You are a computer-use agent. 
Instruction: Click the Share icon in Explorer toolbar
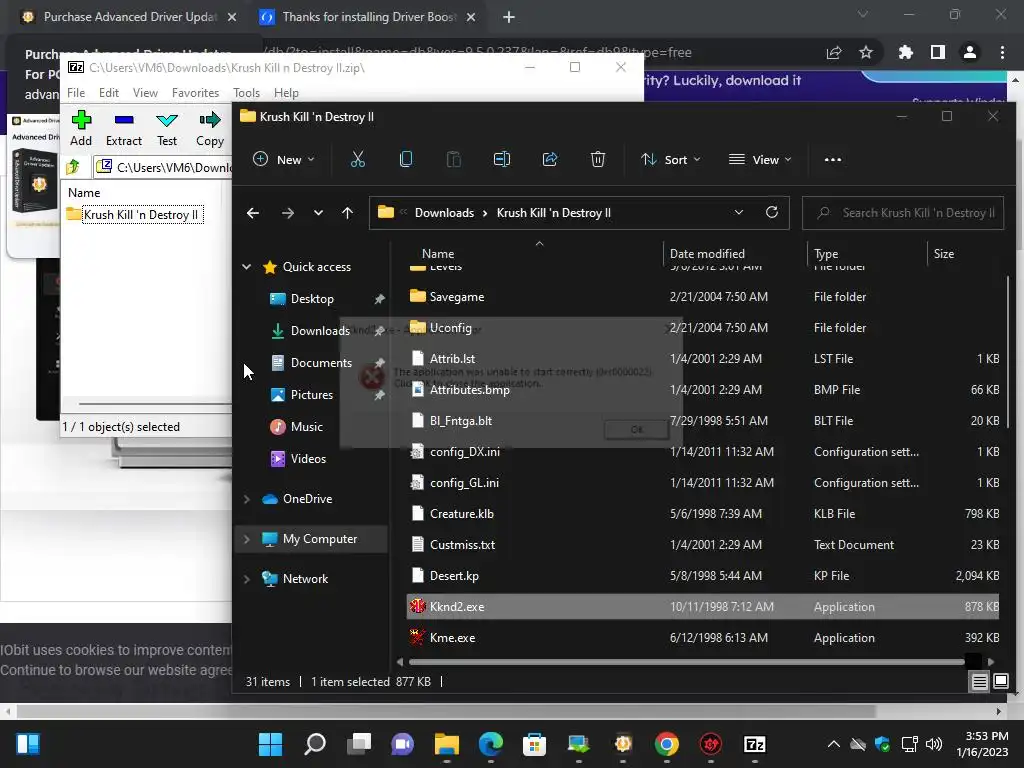[x=550, y=159]
